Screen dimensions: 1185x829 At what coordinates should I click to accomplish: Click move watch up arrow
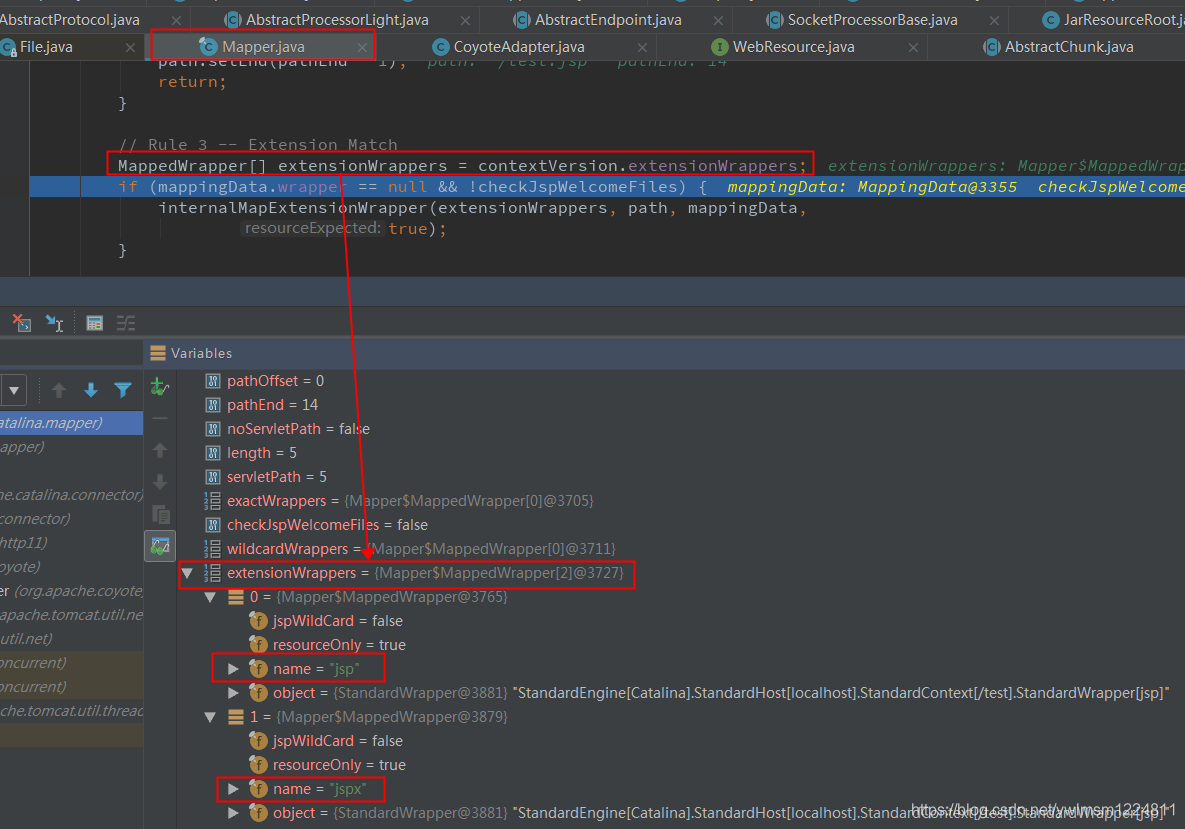coord(159,450)
